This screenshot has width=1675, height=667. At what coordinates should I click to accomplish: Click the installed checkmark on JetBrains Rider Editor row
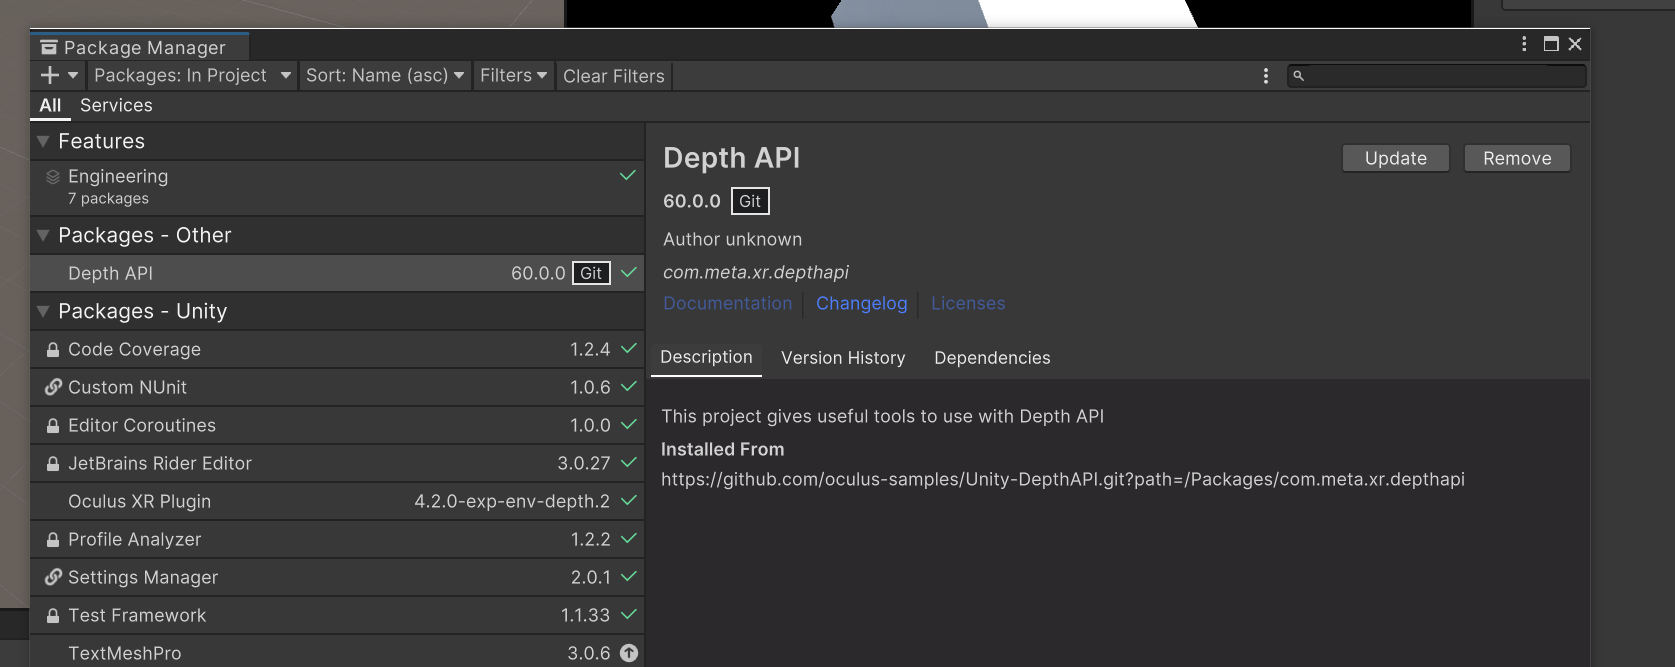pos(629,462)
